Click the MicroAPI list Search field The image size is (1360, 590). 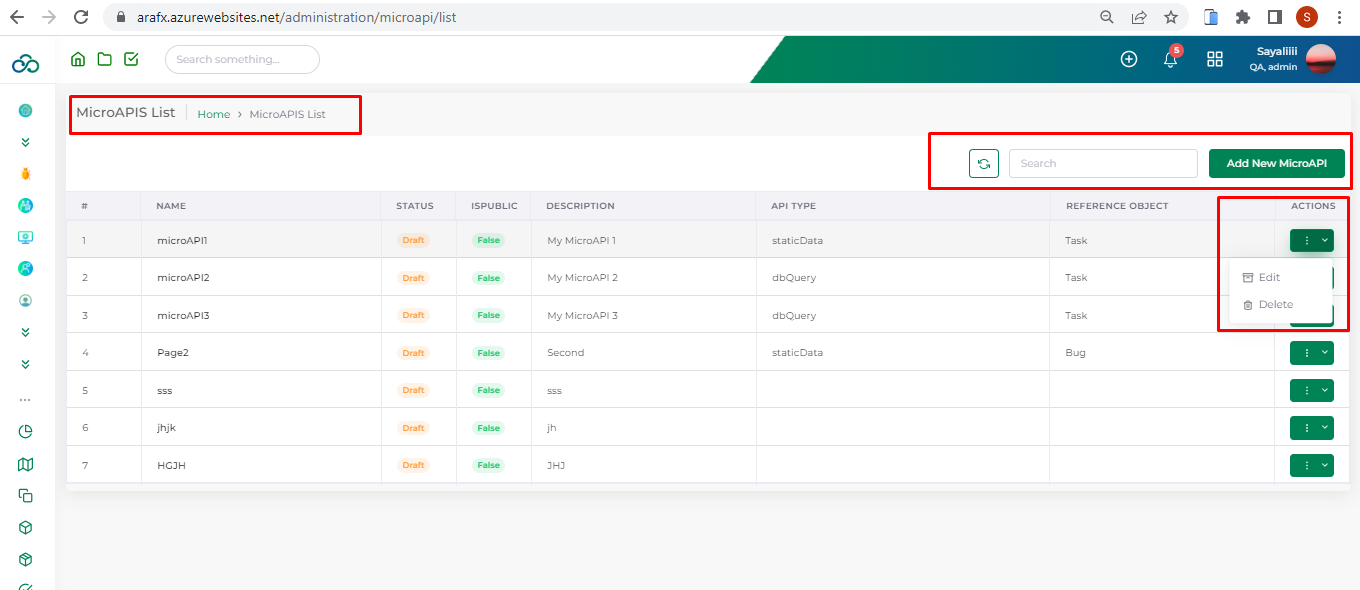[x=1102, y=163]
